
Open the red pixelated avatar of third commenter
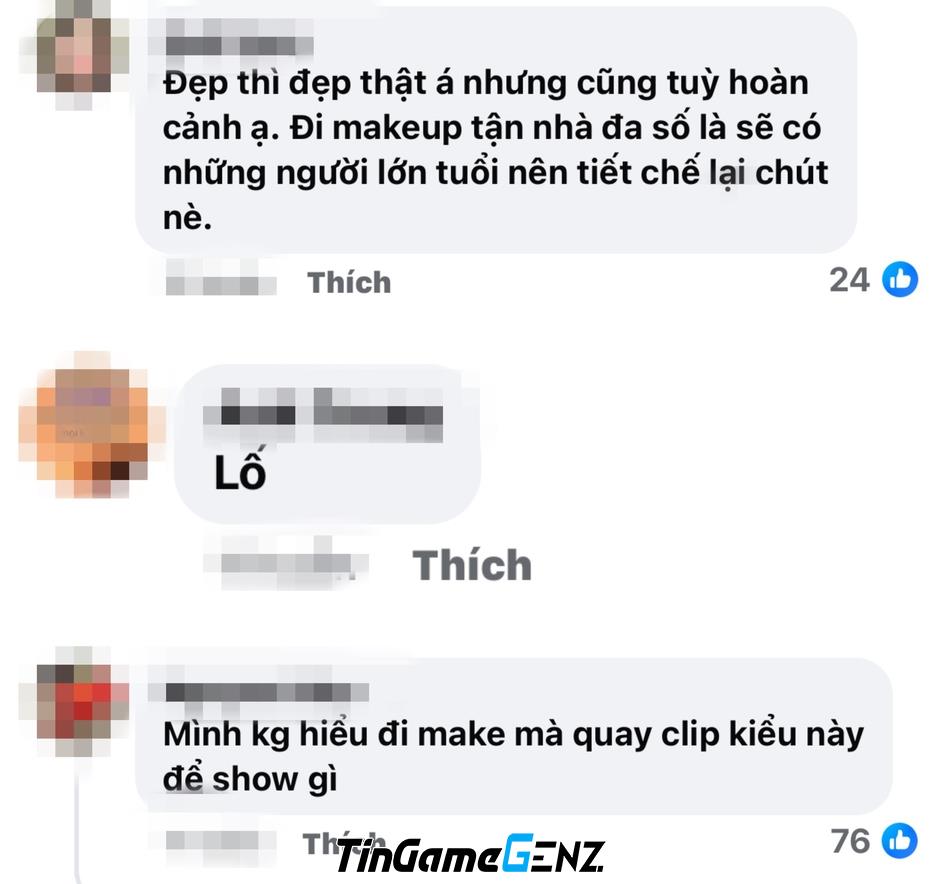[x=75, y=701]
